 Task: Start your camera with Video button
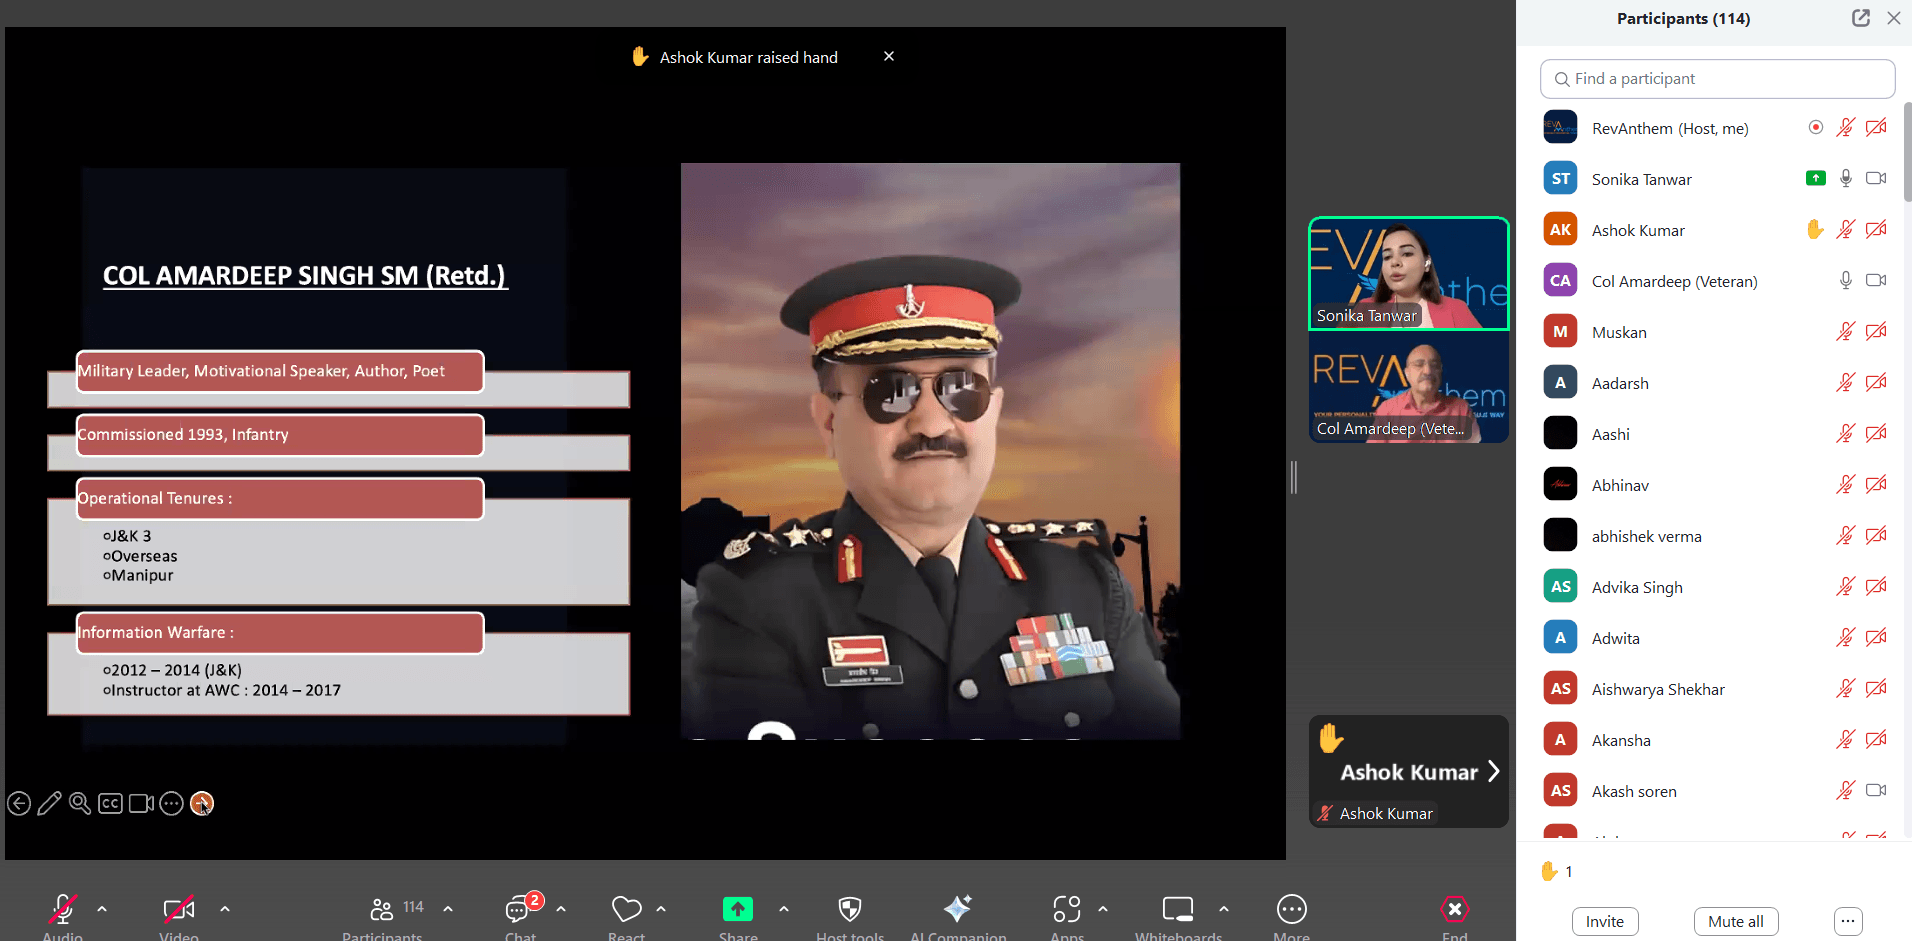178,910
